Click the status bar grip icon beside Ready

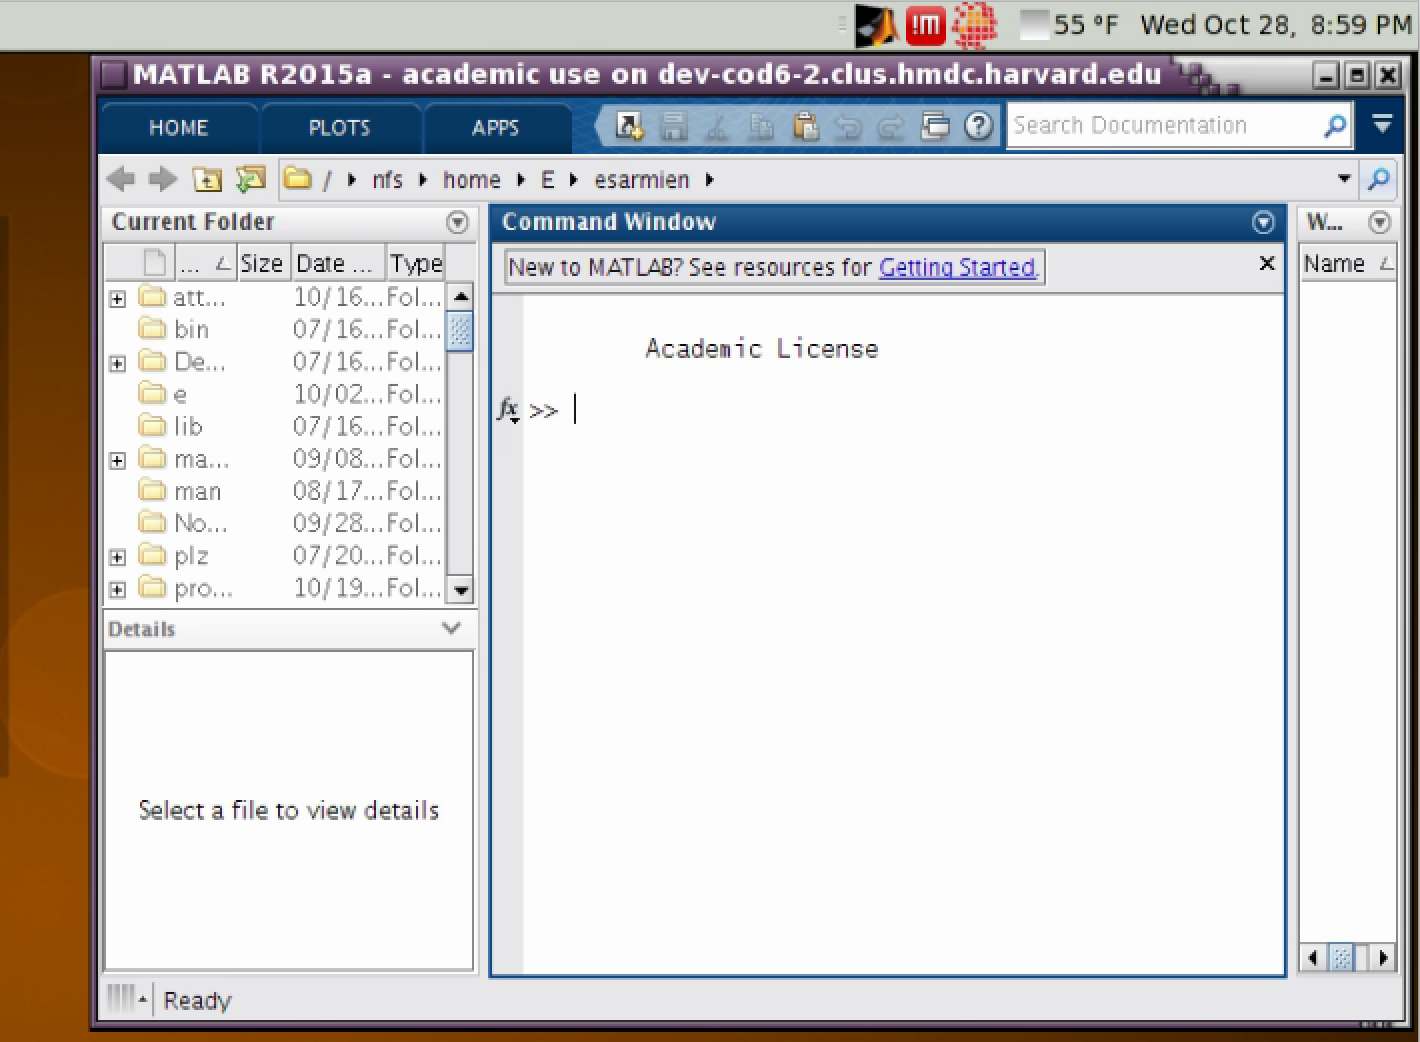tap(127, 998)
